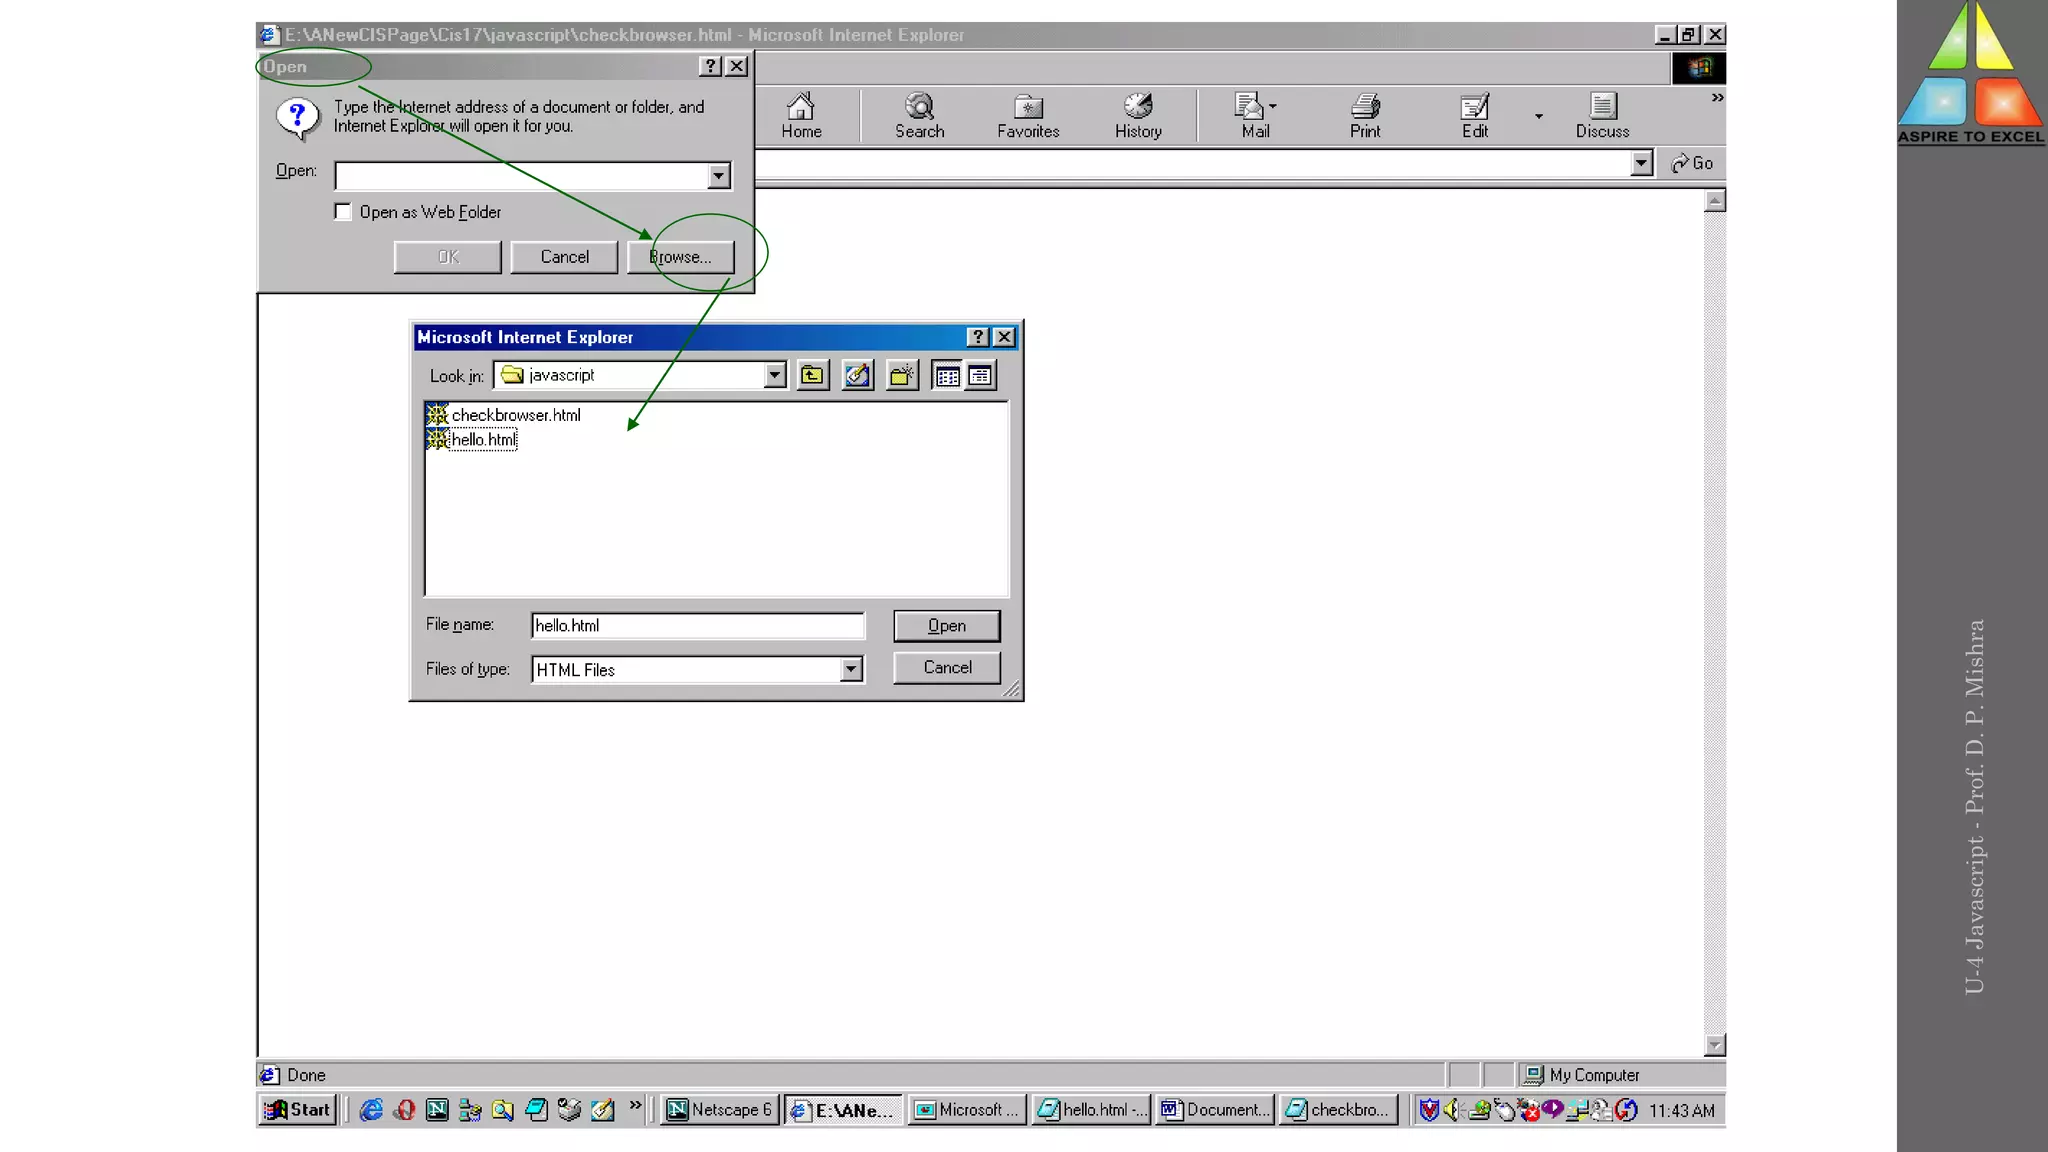
Task: Open the Windows Start menu
Action: pyautogui.click(x=297, y=1110)
